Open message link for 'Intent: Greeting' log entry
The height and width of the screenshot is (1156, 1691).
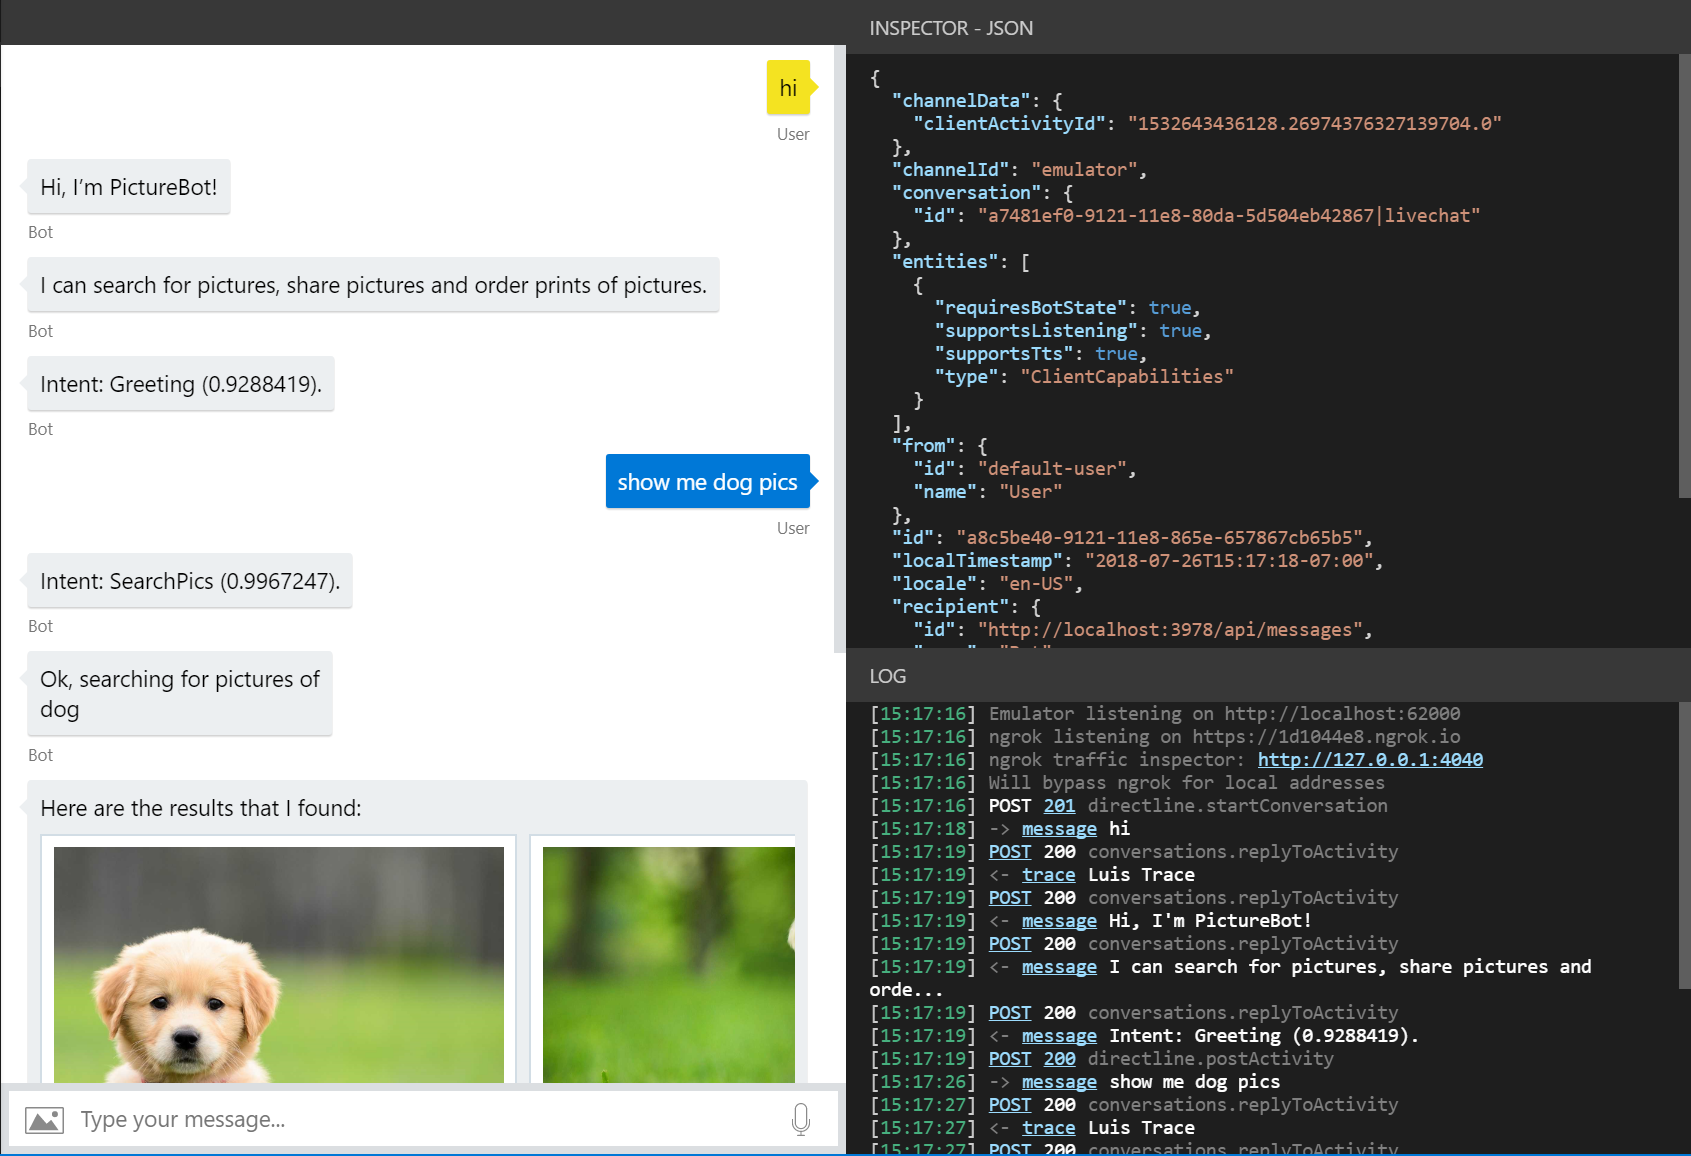click(x=1059, y=1036)
